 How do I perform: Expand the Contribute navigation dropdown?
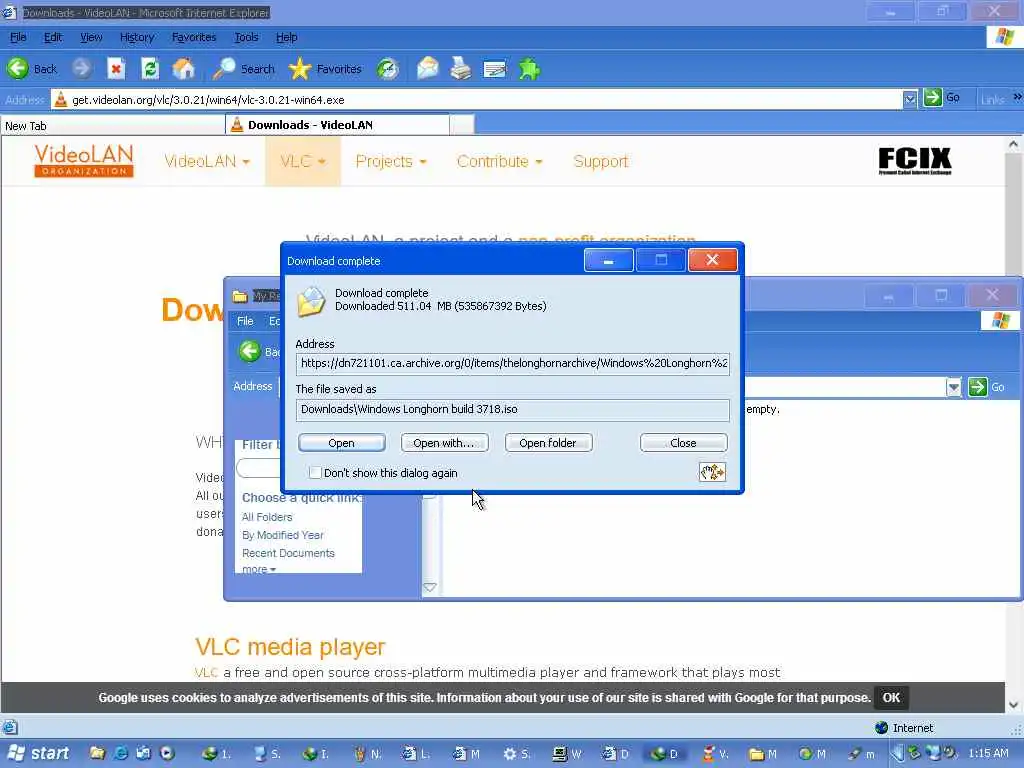click(x=500, y=161)
